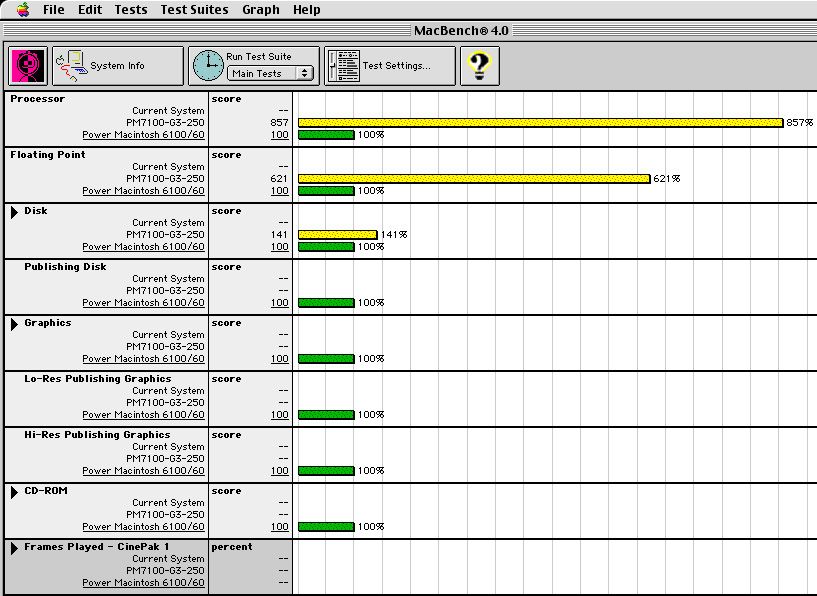This screenshot has width=817, height=596.
Task: Expand Frames Played - CinePak 1 row
Action: (x=15, y=548)
